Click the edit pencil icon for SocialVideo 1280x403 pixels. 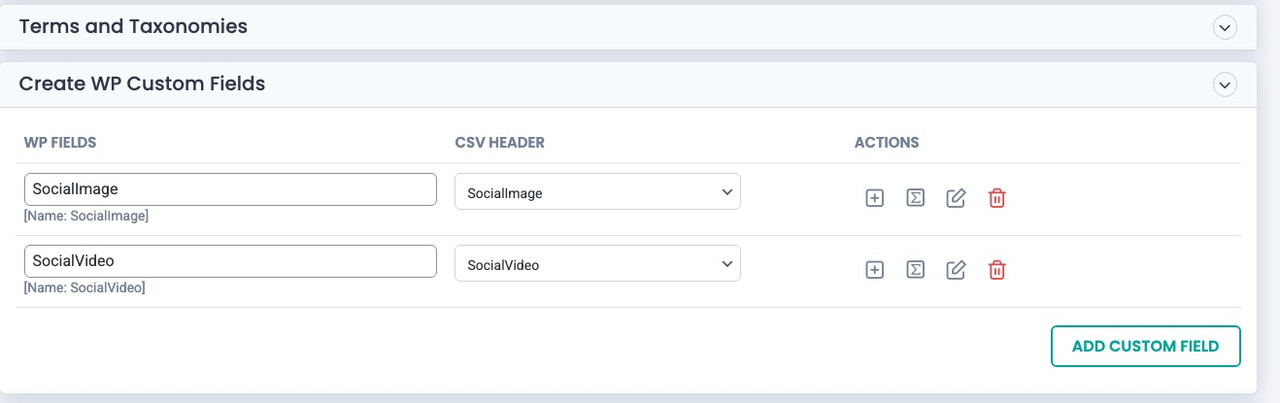click(956, 270)
